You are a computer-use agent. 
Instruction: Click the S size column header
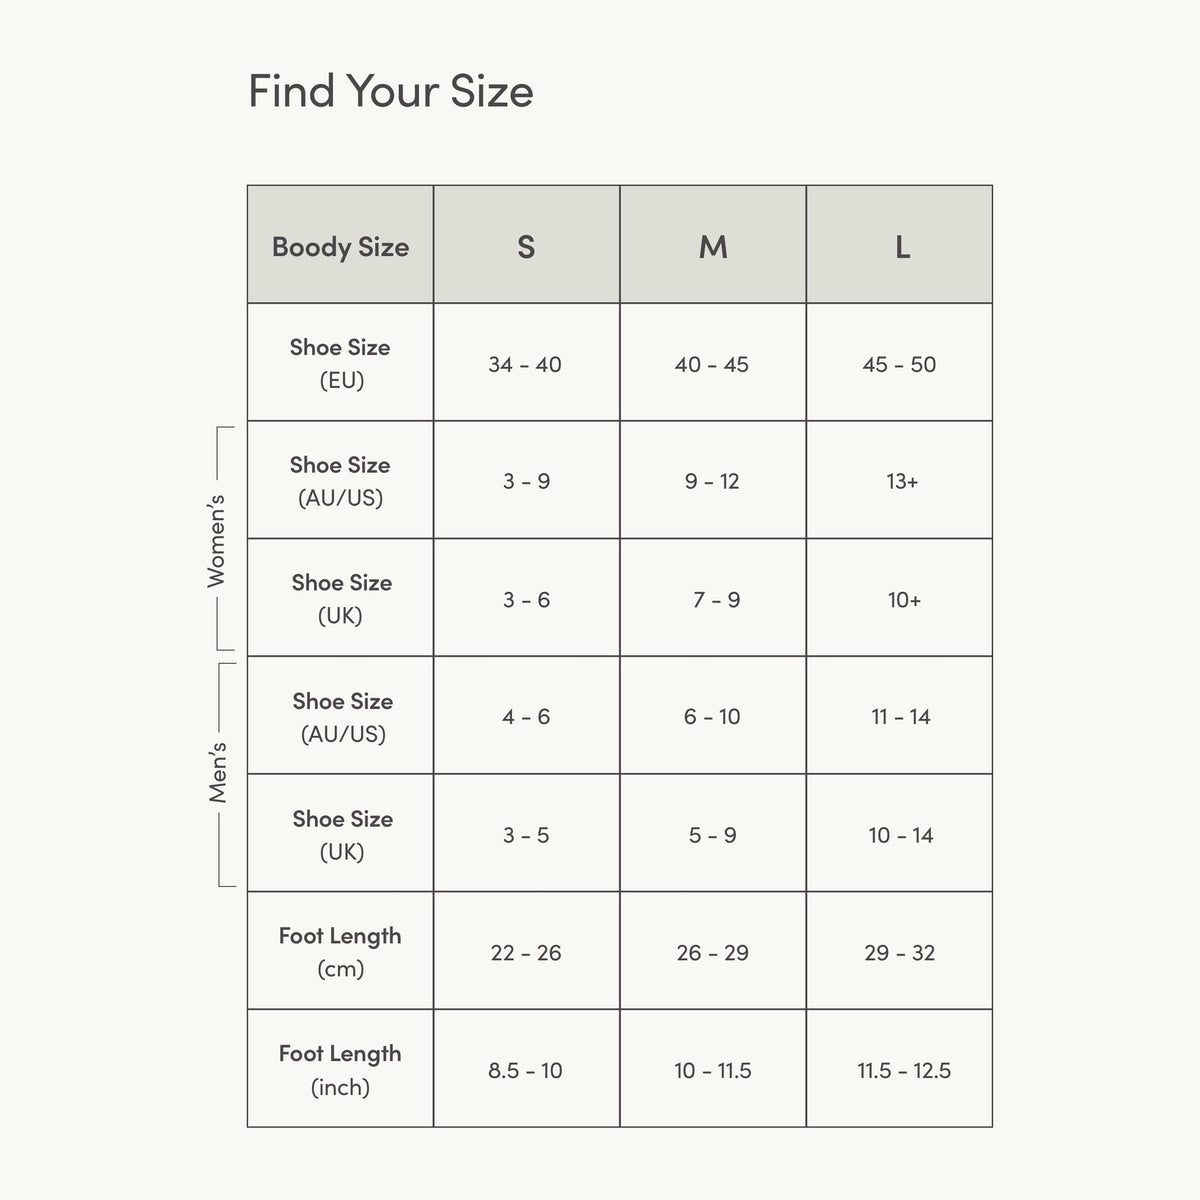(x=526, y=245)
